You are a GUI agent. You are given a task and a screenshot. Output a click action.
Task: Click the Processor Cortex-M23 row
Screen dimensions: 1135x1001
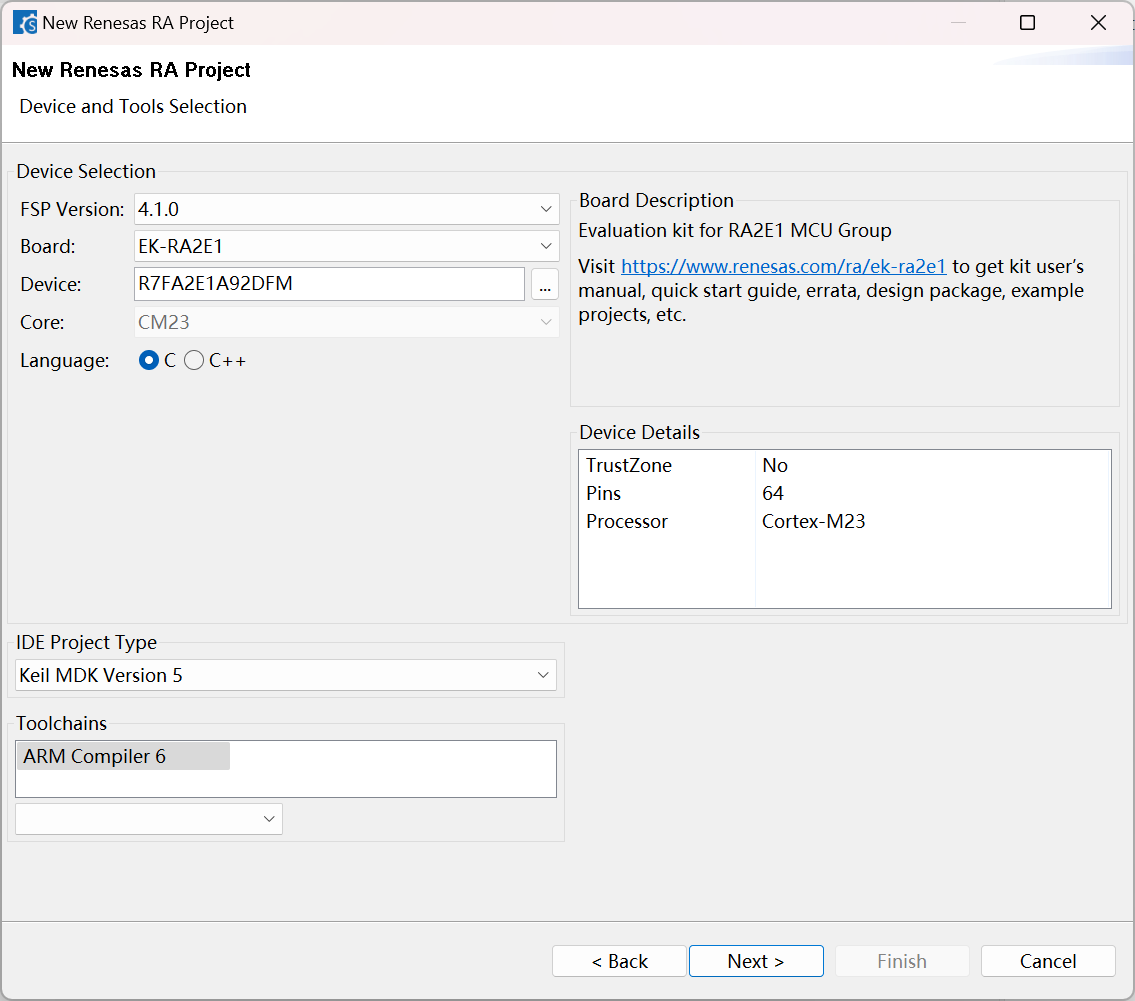(x=844, y=522)
